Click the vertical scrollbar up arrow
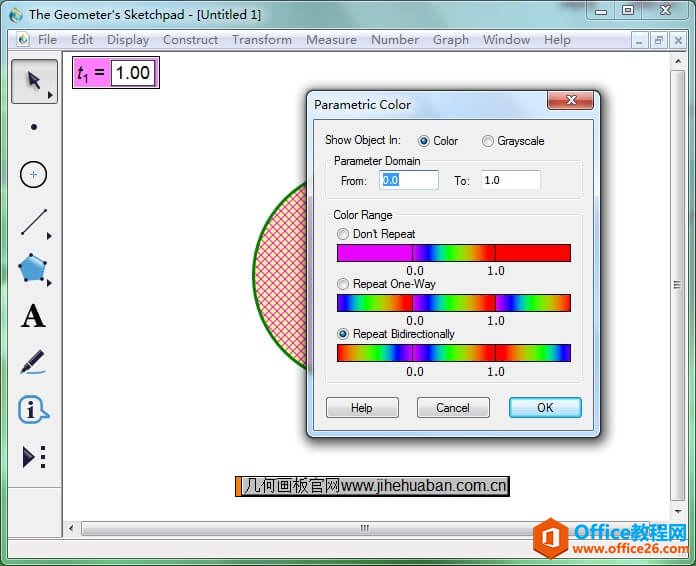696x566 pixels. coord(678,61)
